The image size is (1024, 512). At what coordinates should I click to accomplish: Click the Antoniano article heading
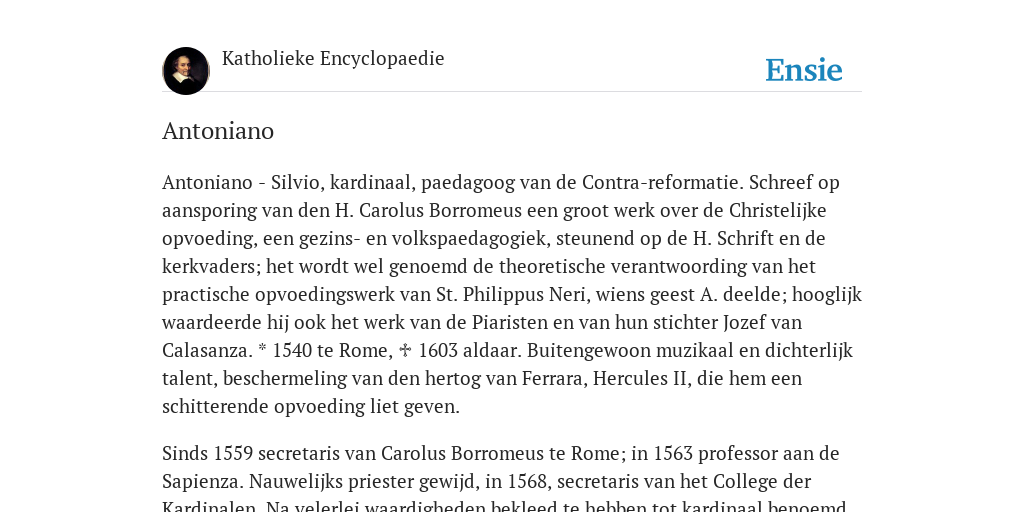pyautogui.click(x=218, y=131)
